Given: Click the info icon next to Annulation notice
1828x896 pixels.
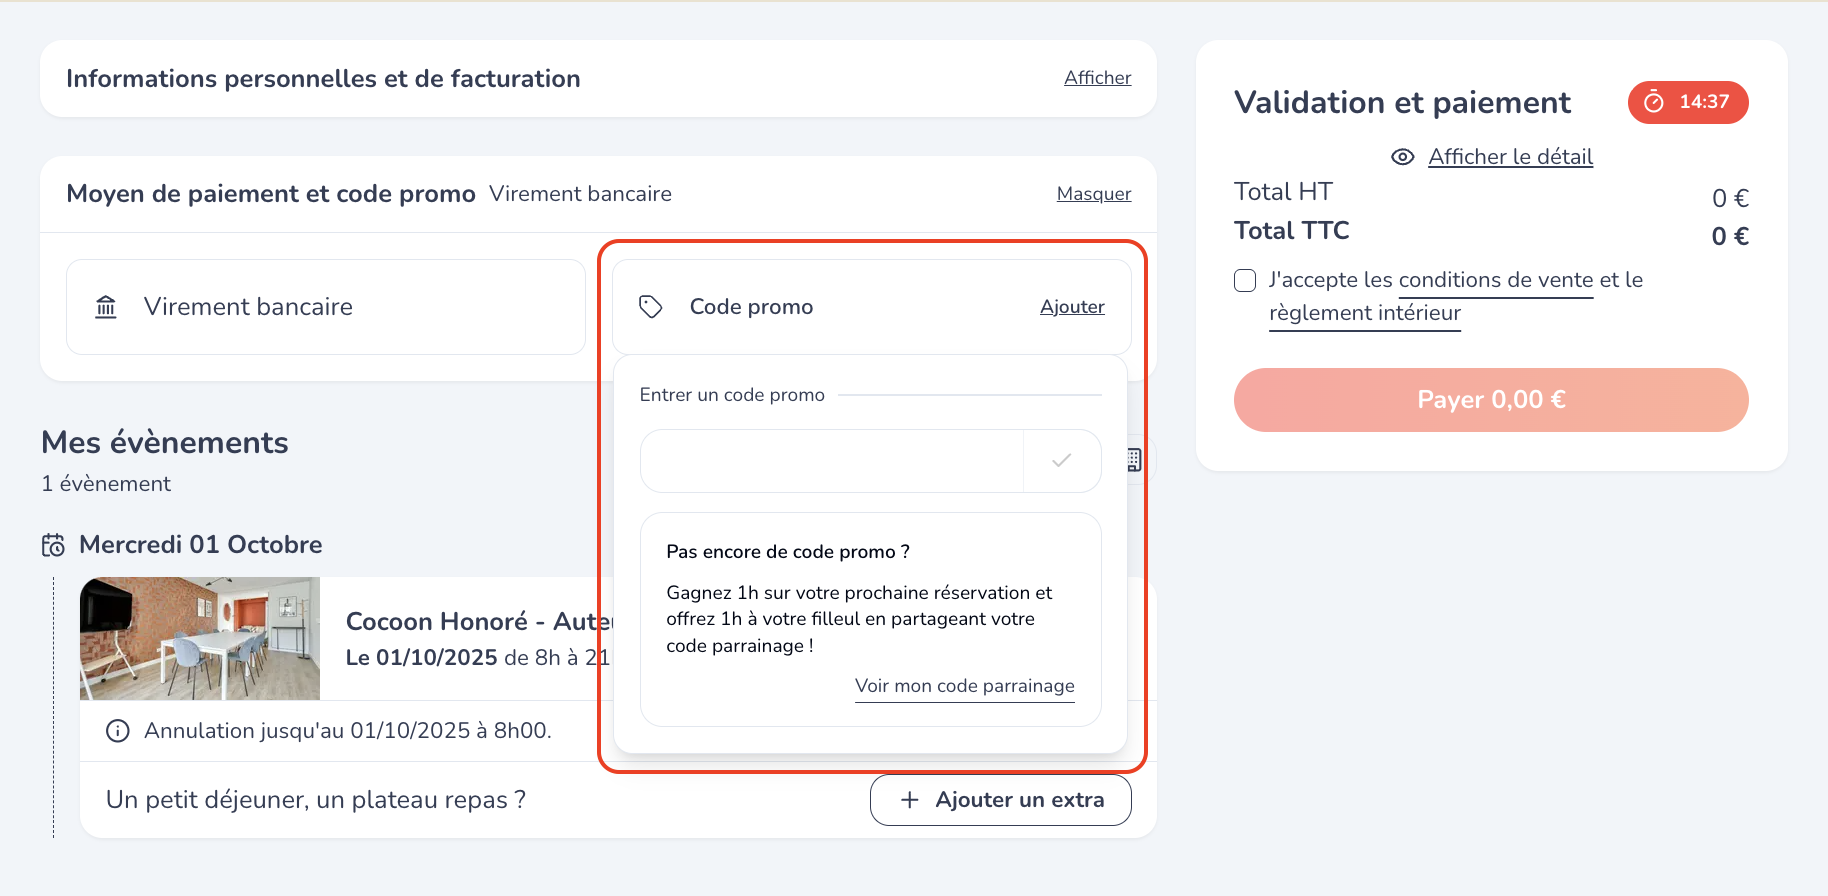Looking at the screenshot, I should coord(118,731).
